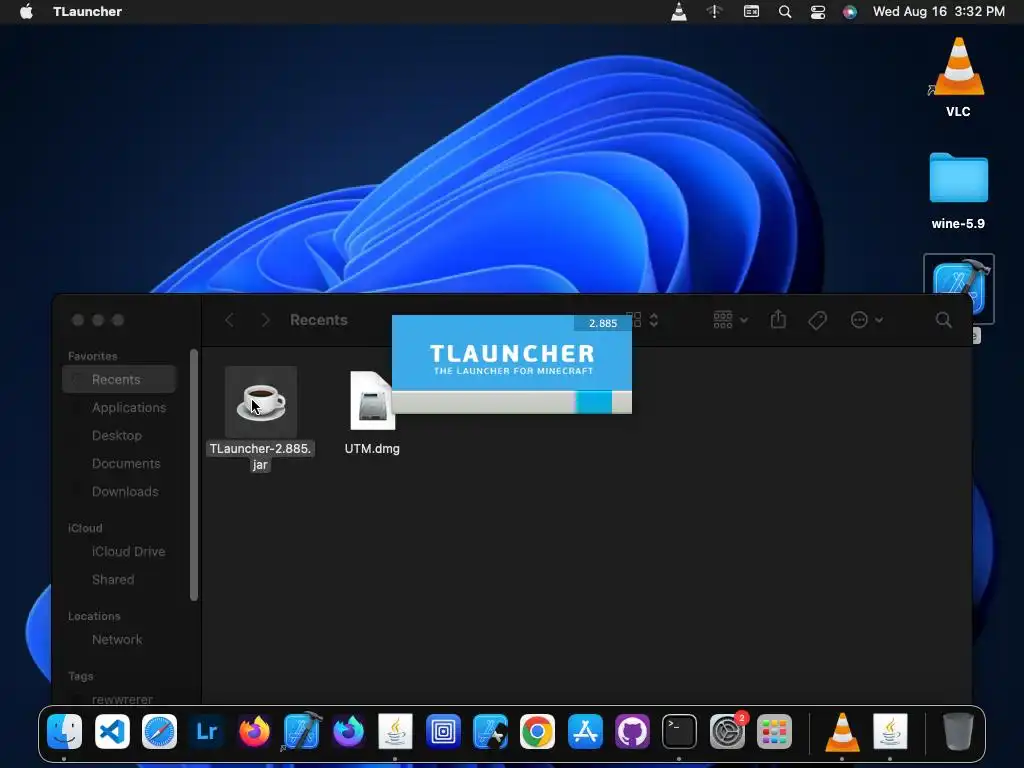
Task: Open System Settings in the Dock
Action: [x=727, y=731]
